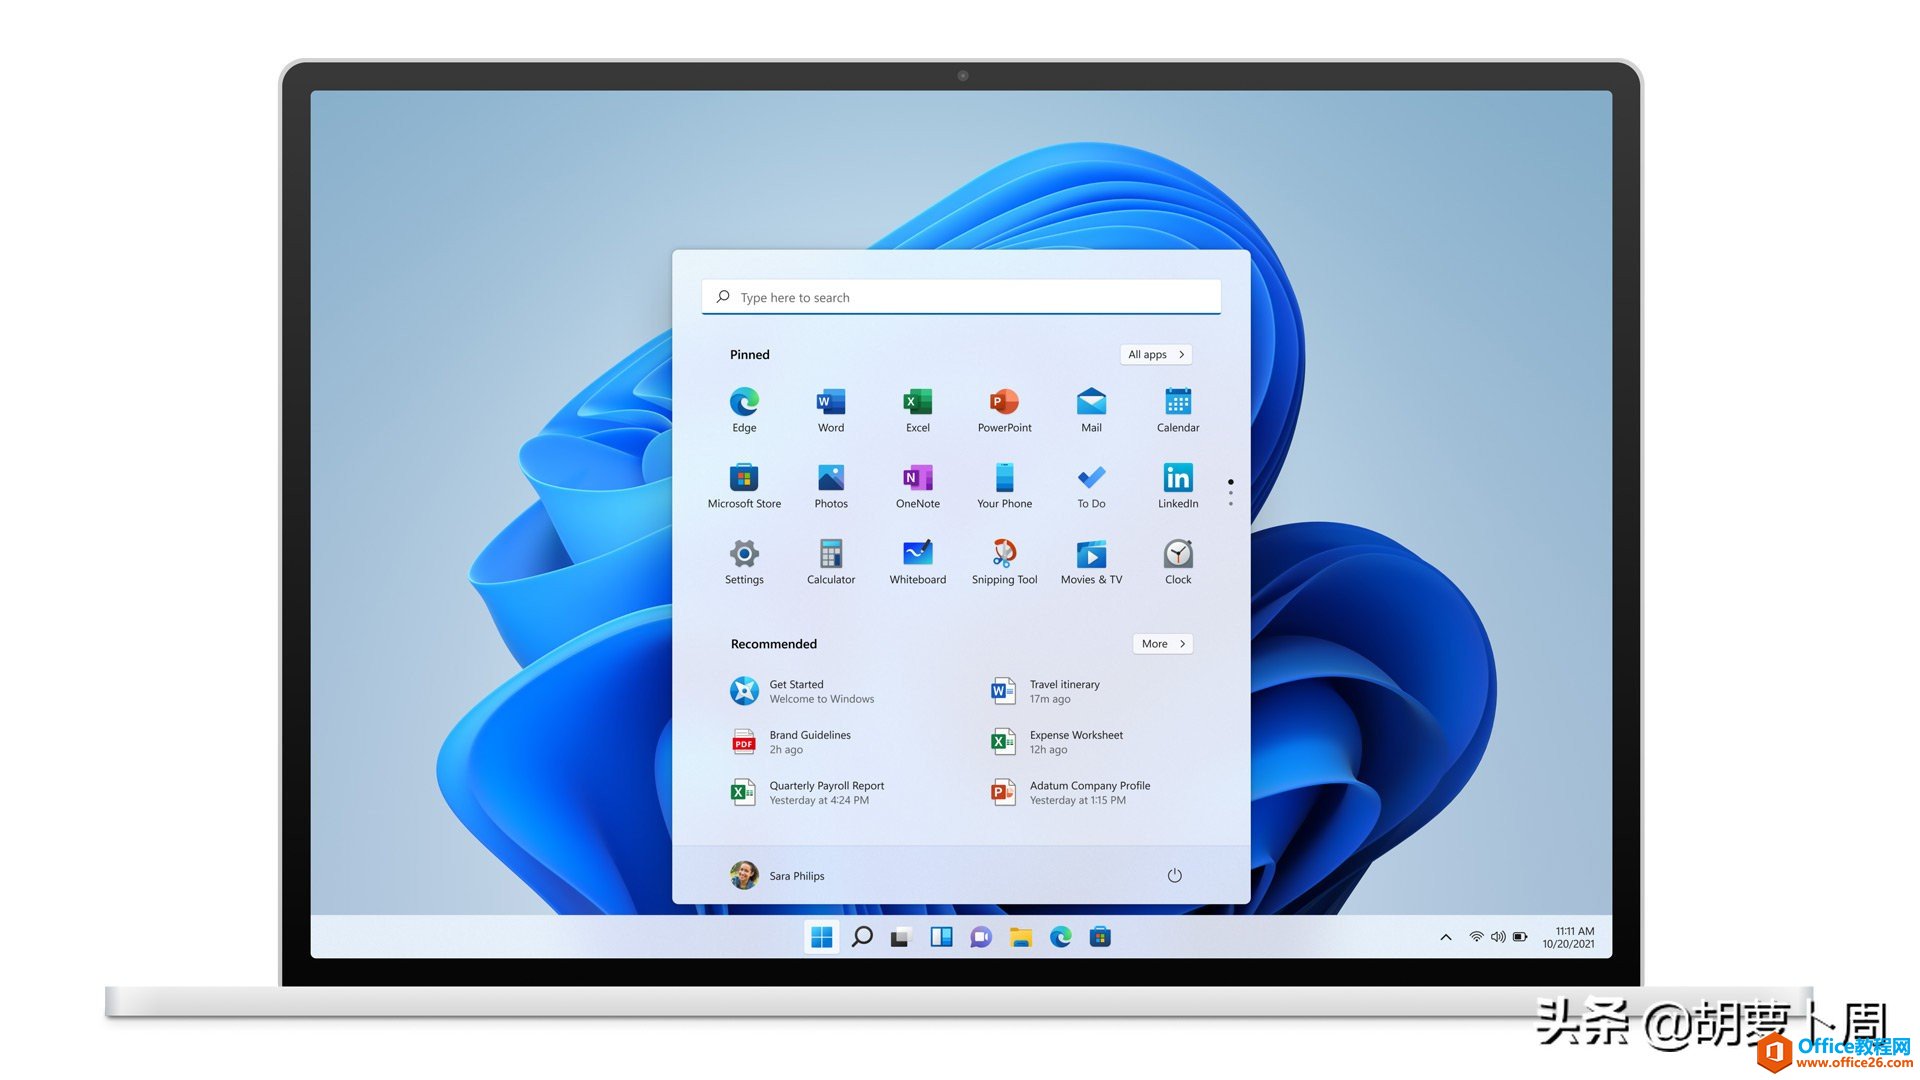Open Microsoft Store from pinned apps
Screen dimensions: 1920x1080
745,477
